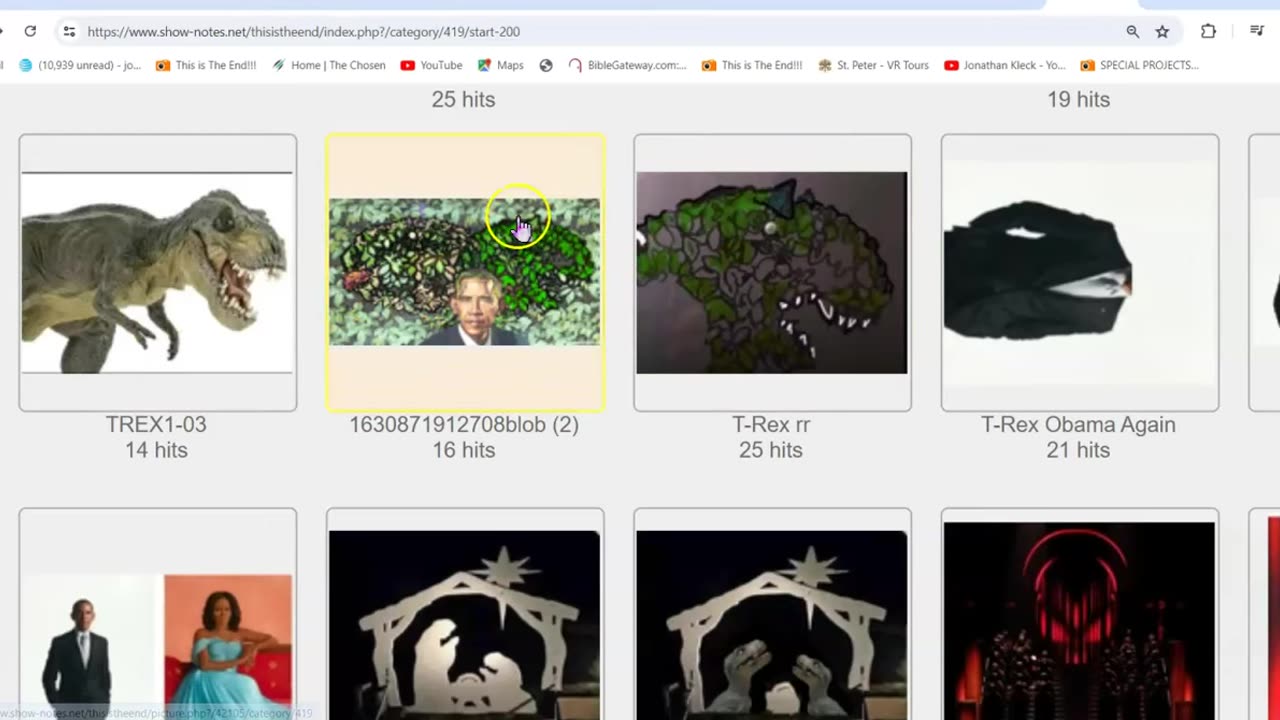
Task: Click the "T-Rex rr" title text
Action: [x=771, y=424]
